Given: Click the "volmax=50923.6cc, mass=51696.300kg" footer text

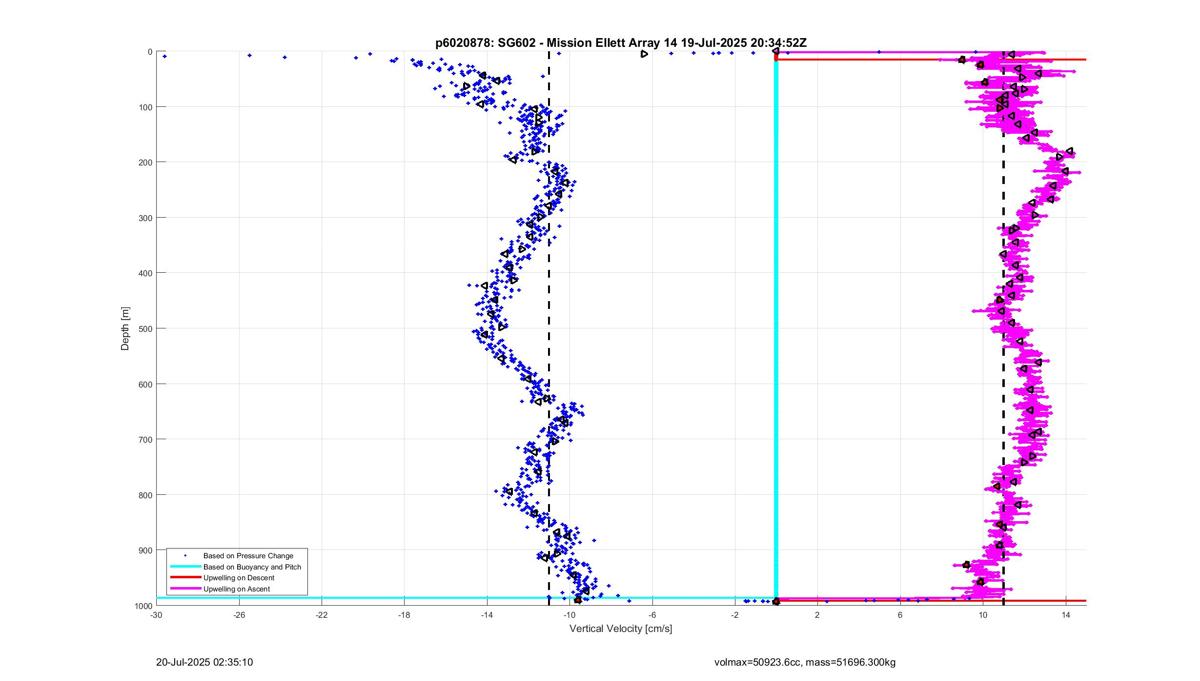Looking at the screenshot, I should click(x=805, y=662).
